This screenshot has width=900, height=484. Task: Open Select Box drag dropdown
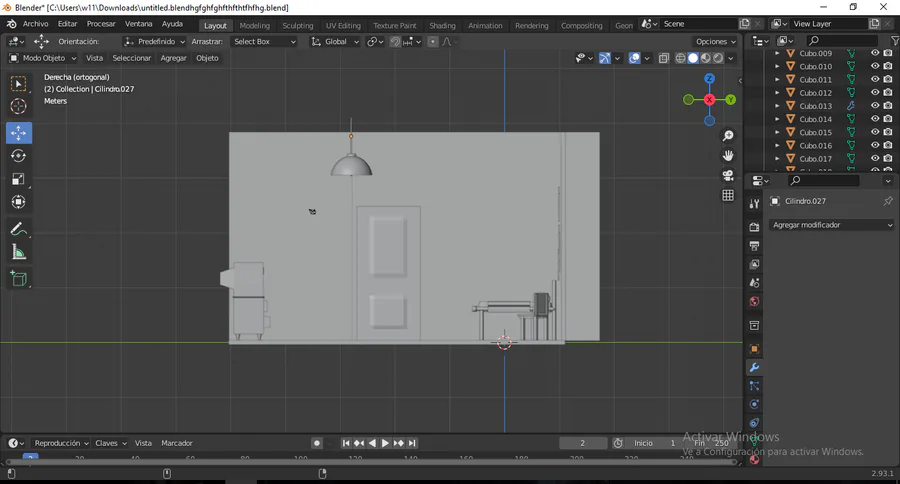[x=264, y=41]
